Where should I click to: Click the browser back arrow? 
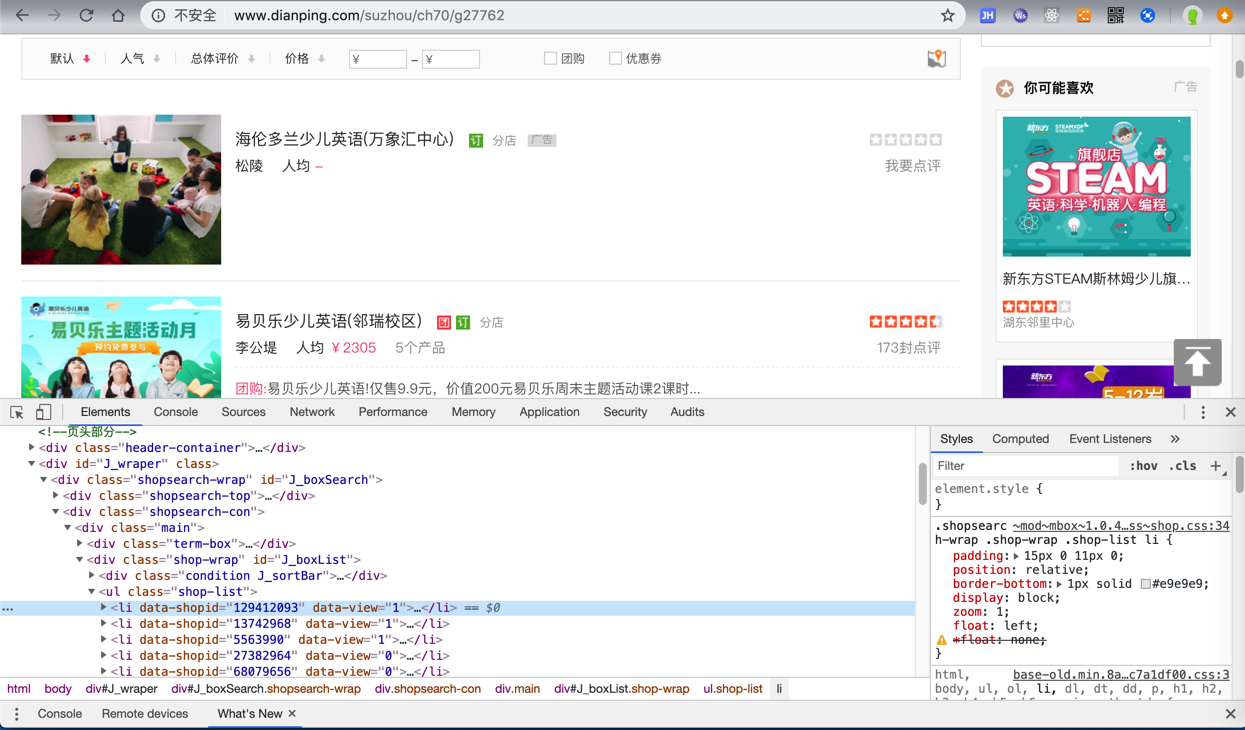pyautogui.click(x=22, y=15)
